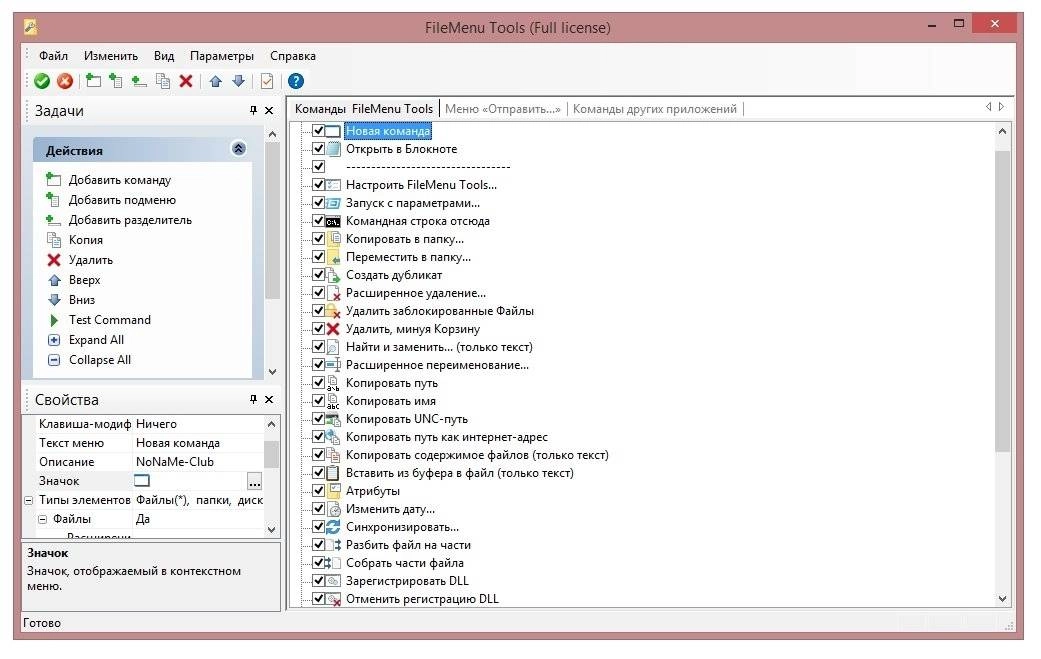Close the Задачи panel
The width and height of the screenshot is (1041, 659).
tap(269, 110)
